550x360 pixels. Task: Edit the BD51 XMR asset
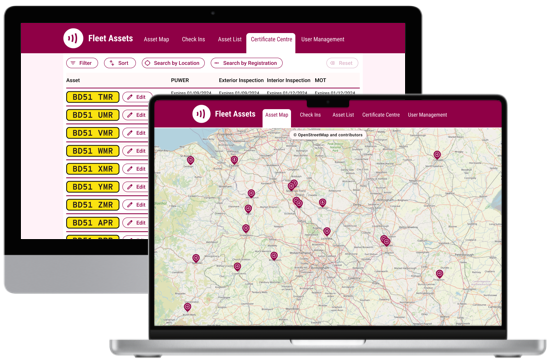136,169
